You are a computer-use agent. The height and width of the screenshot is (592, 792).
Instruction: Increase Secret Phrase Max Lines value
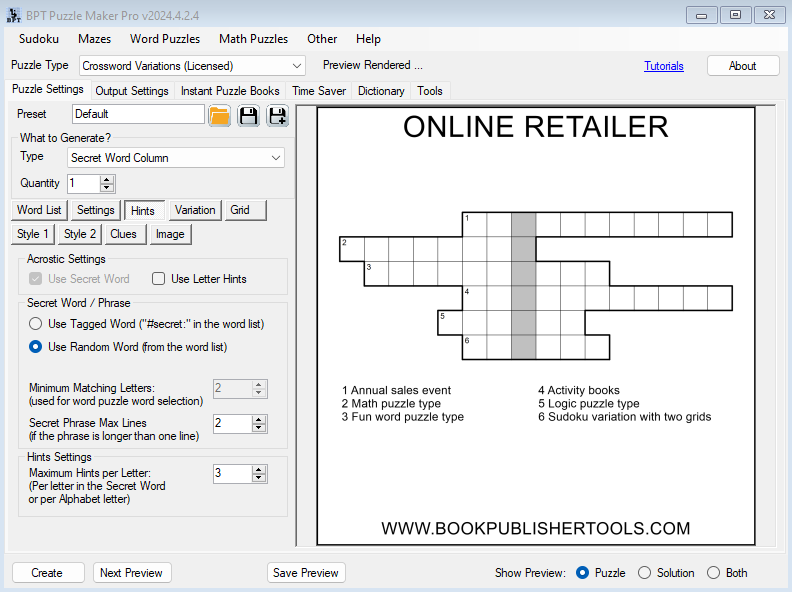tap(260, 419)
